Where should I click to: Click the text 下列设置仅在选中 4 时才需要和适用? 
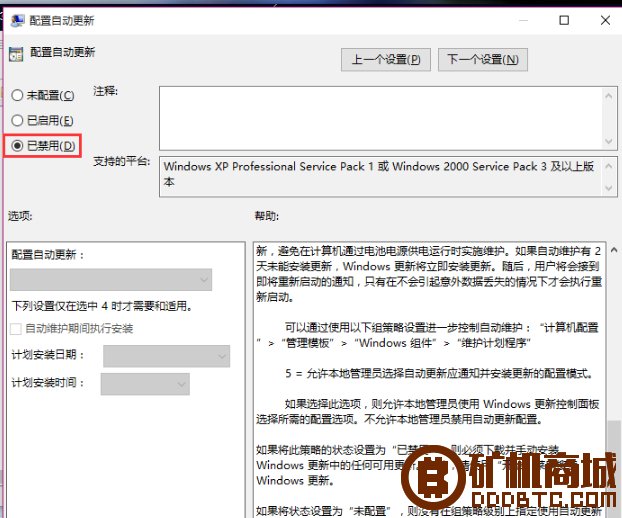coord(102,306)
